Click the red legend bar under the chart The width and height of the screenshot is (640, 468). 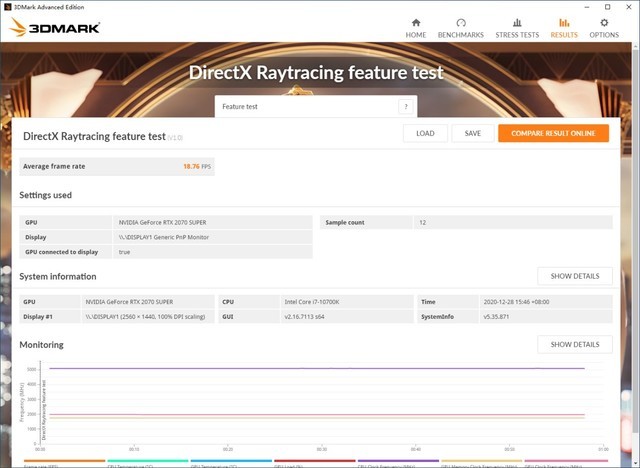(x=315, y=461)
